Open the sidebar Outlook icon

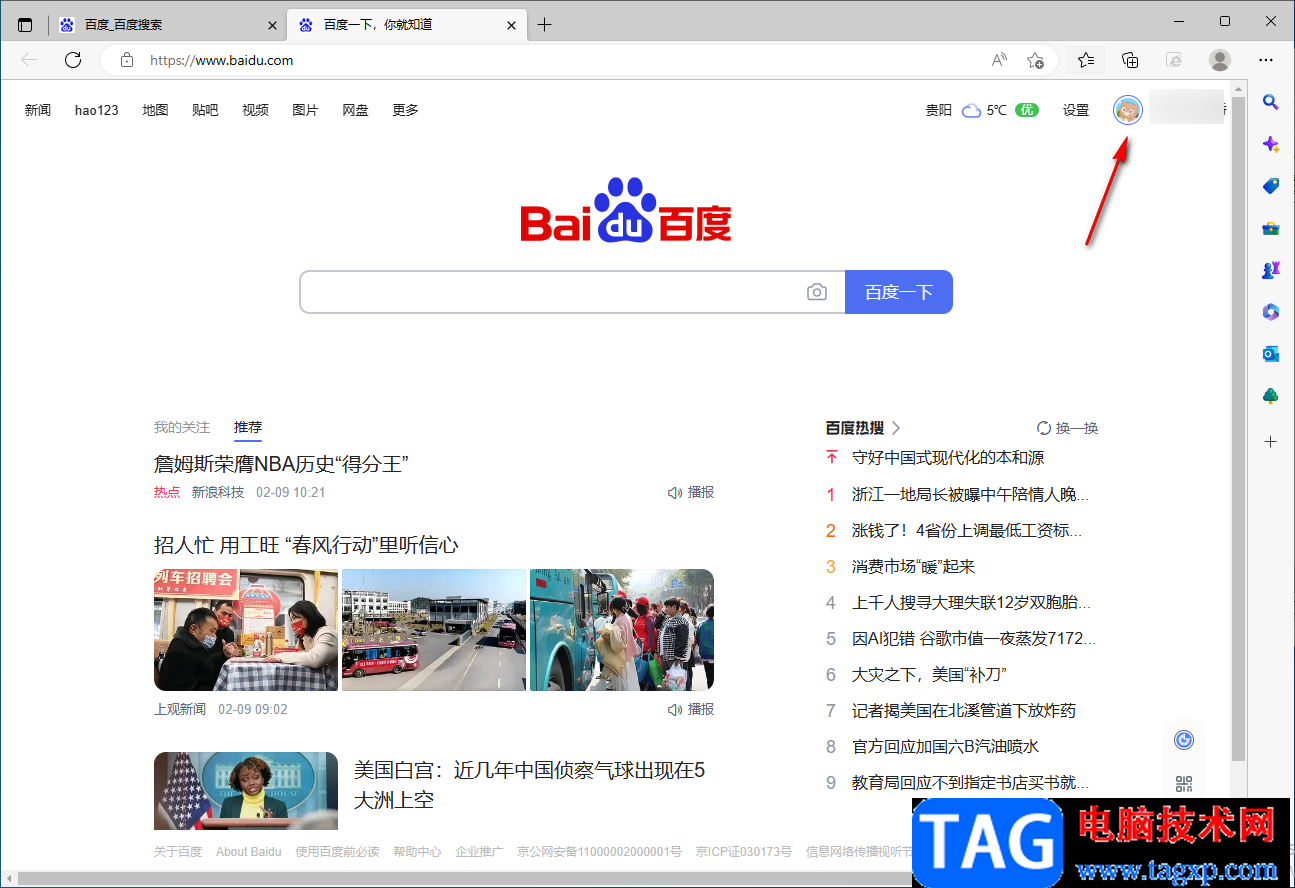tap(1271, 354)
